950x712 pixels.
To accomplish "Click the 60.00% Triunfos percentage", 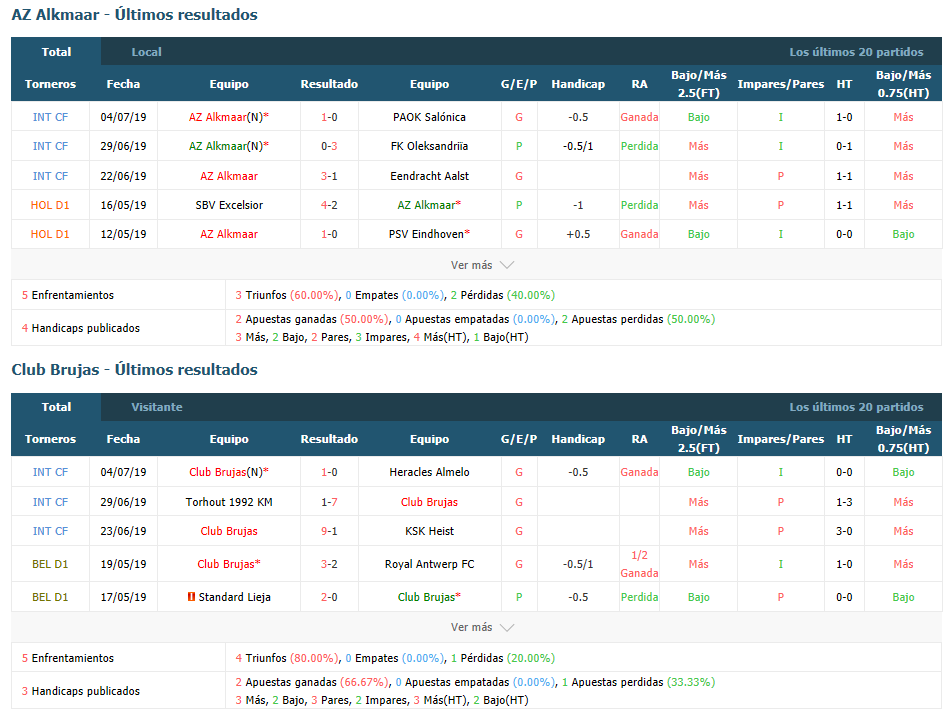I will (x=314, y=295).
